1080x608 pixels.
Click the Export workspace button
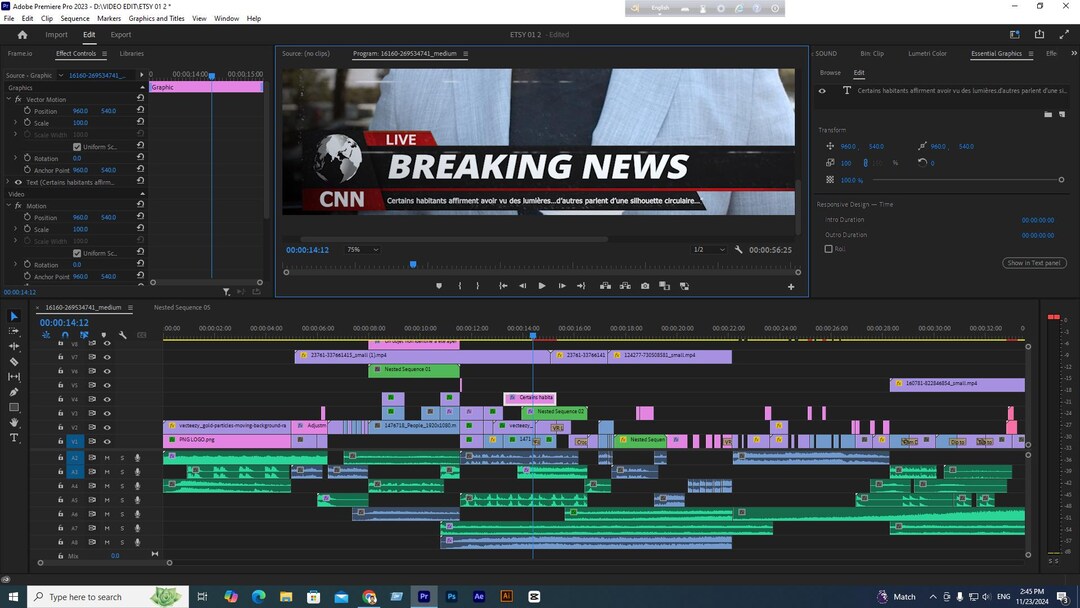coord(121,34)
